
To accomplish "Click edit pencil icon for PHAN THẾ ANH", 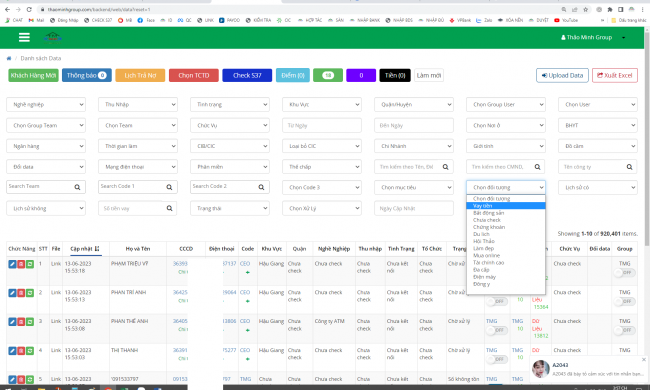I will coord(12,322).
